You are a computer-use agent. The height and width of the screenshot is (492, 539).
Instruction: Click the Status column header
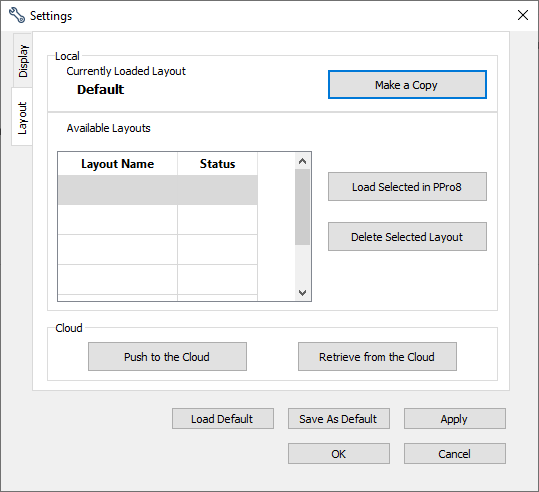218,164
